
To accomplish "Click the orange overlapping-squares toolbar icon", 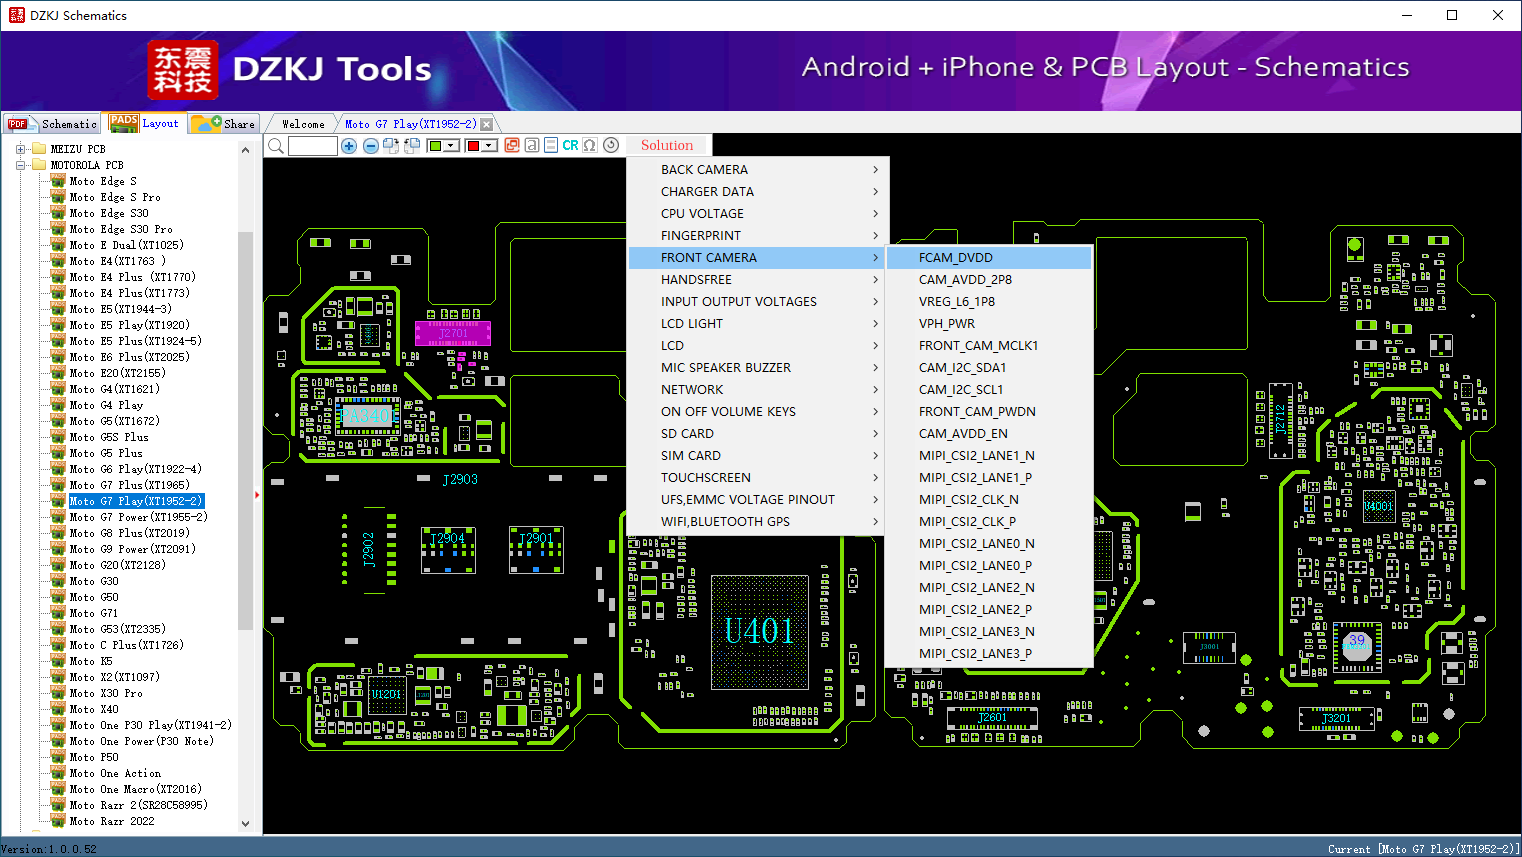I will [512, 146].
